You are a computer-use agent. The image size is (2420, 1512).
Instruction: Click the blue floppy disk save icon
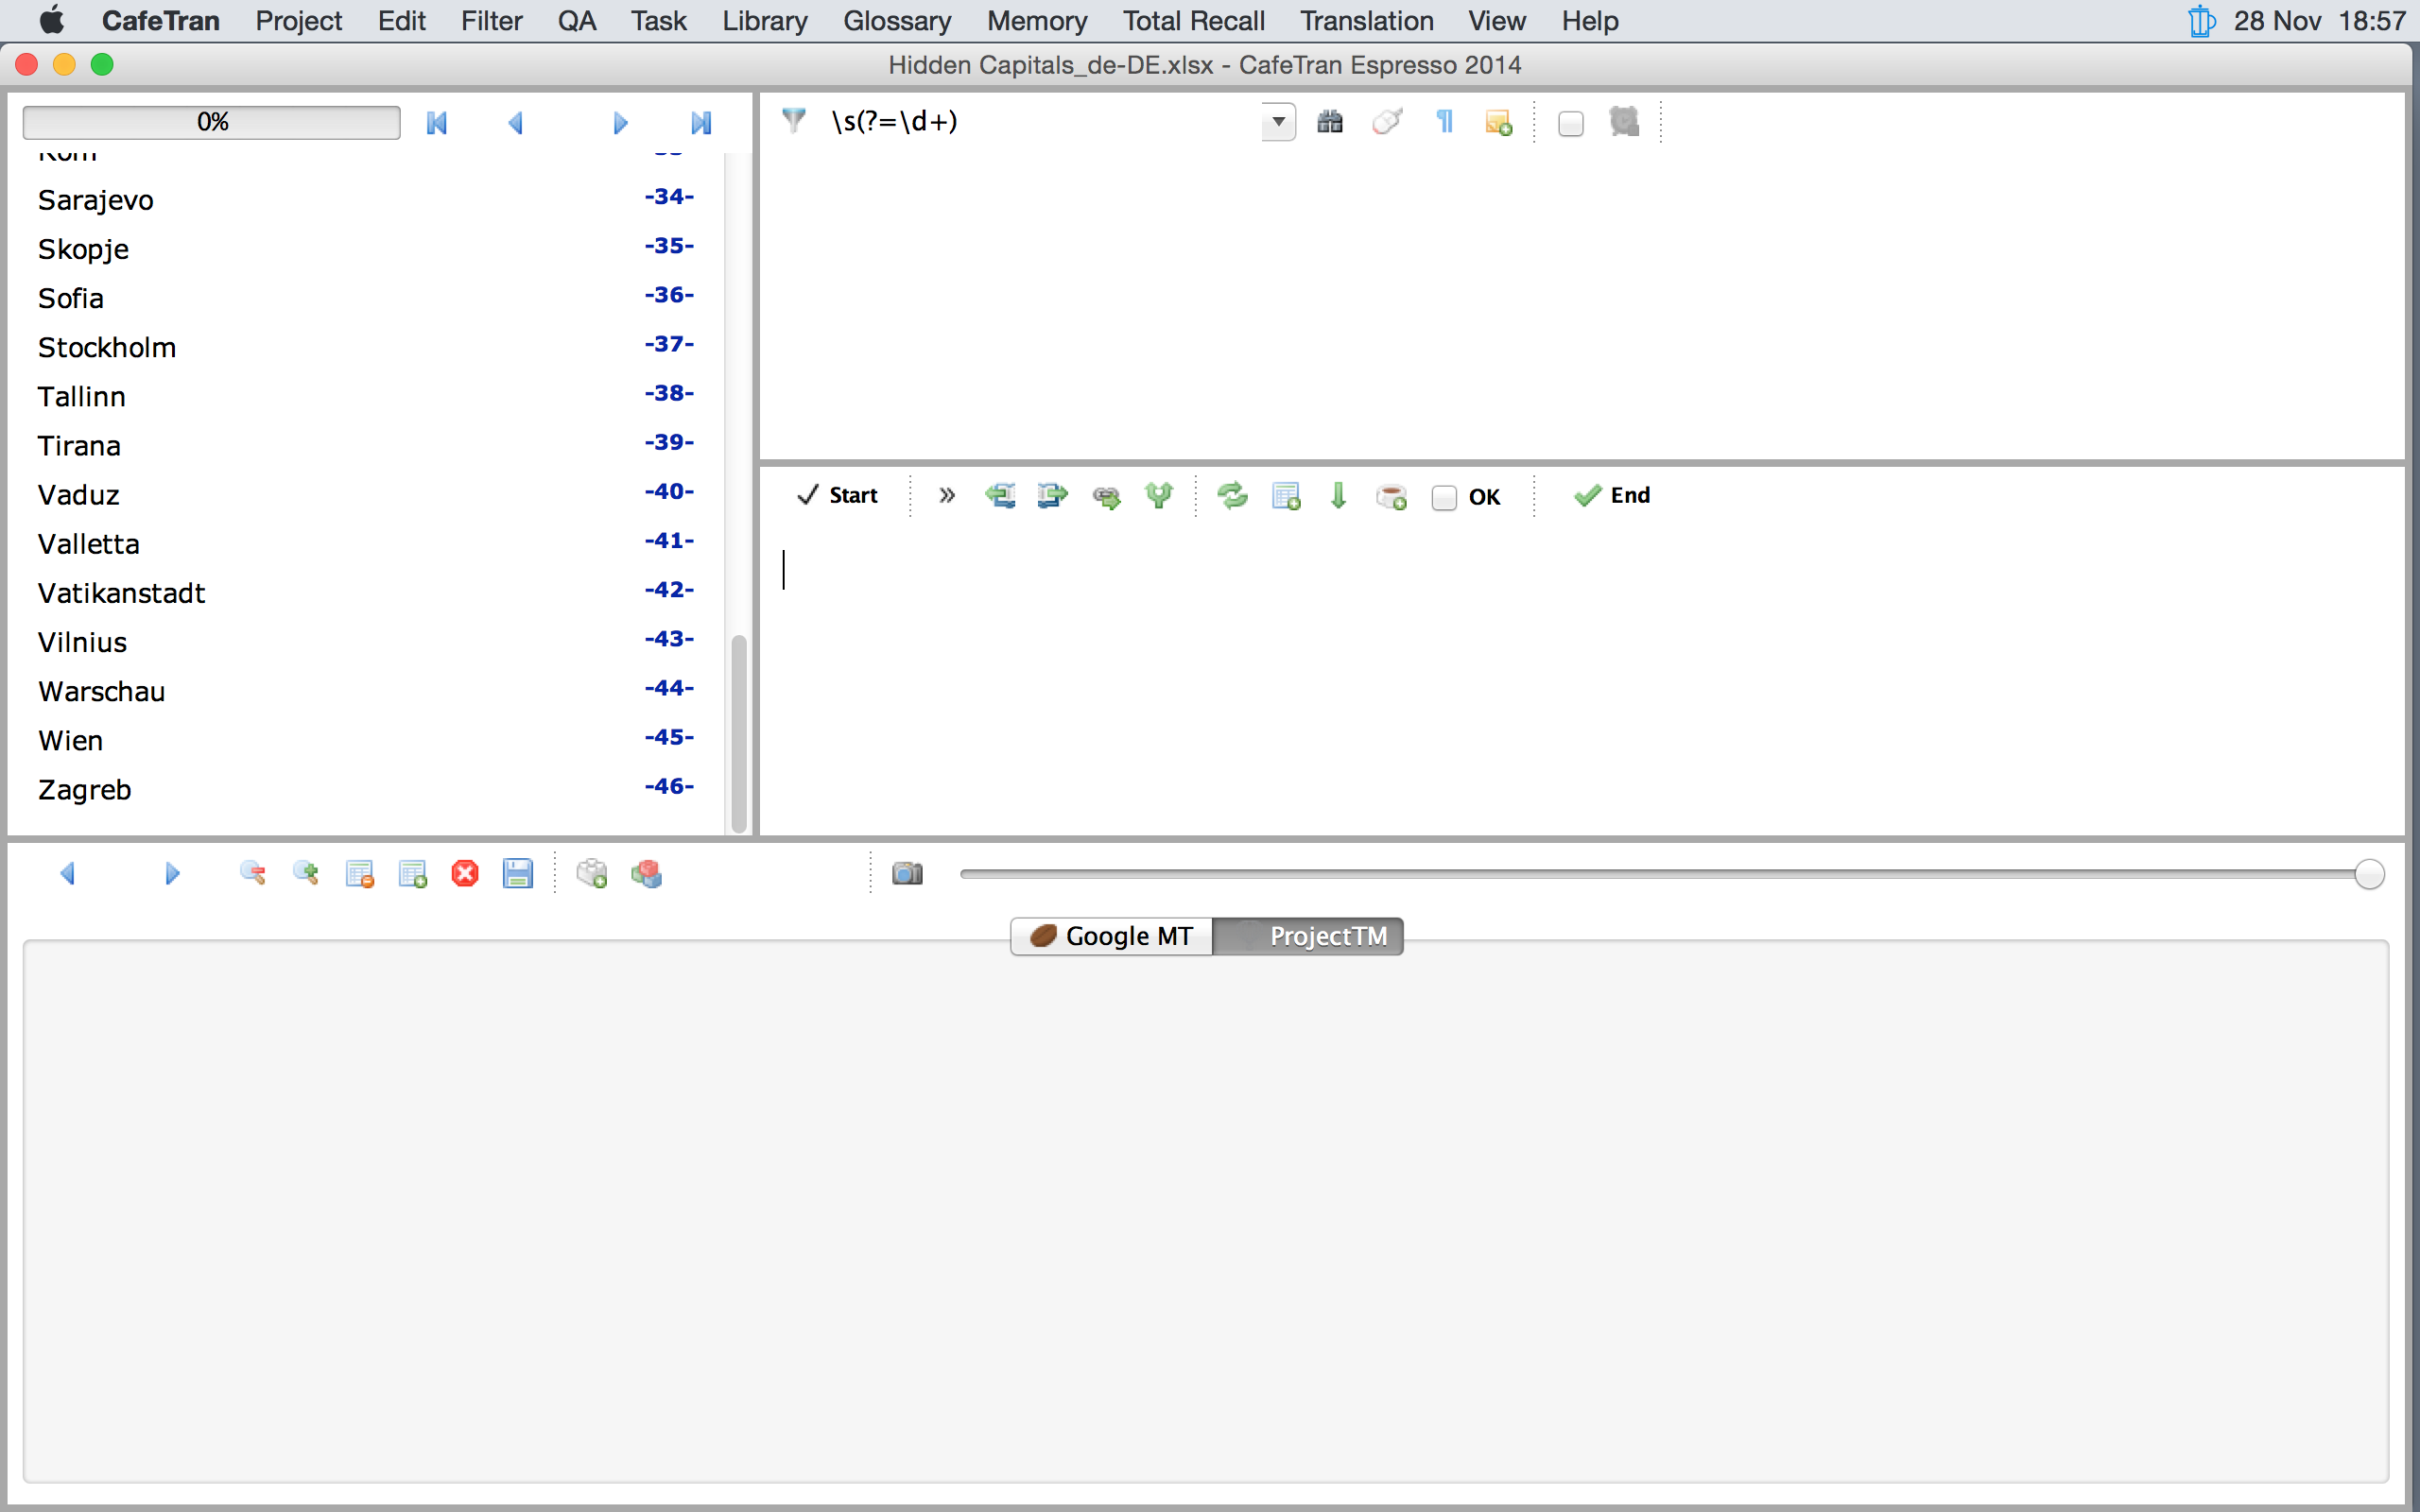point(517,873)
